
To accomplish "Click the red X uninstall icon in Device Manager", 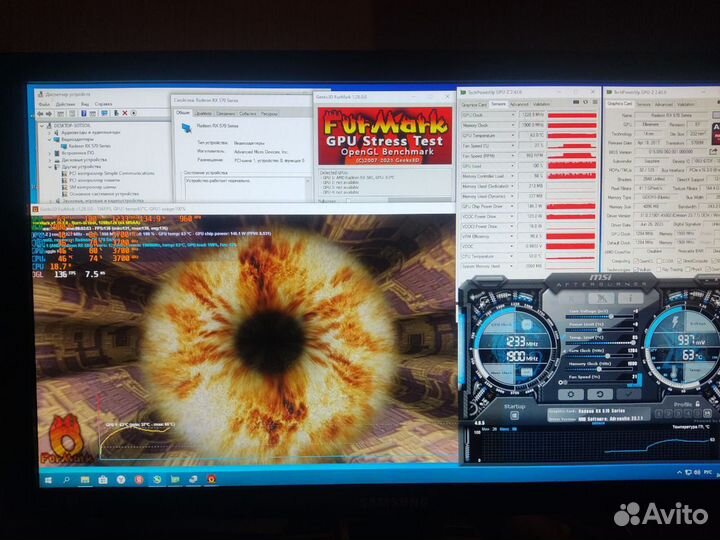I will pyautogui.click(x=124, y=113).
